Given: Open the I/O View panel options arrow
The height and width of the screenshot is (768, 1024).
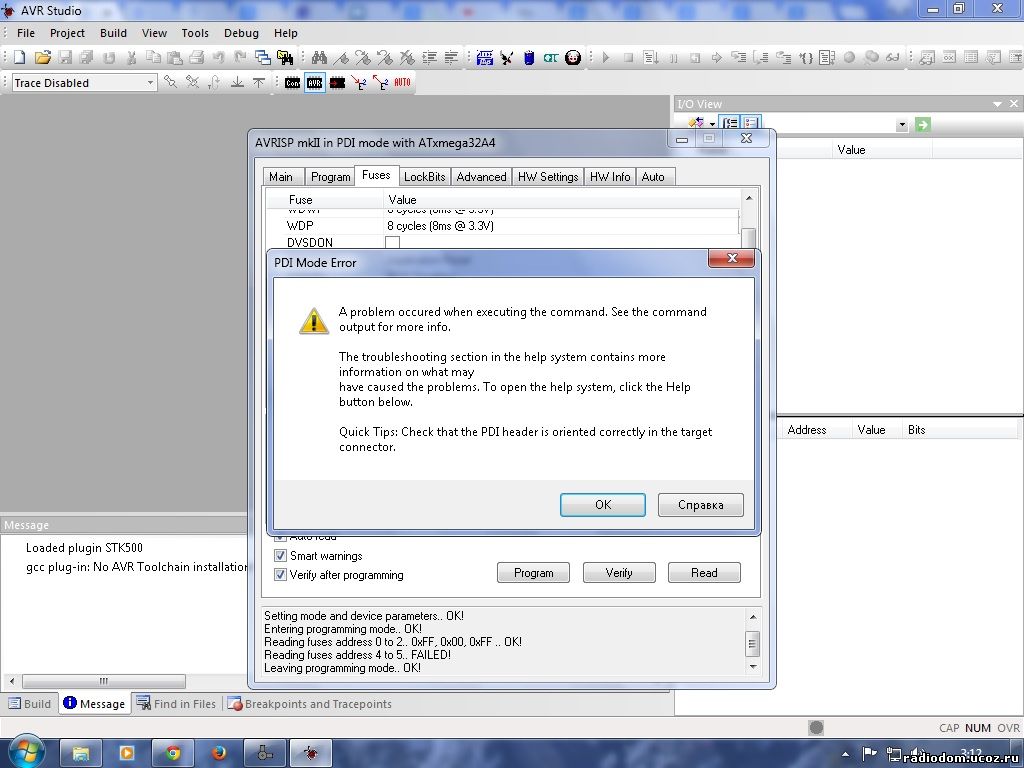Looking at the screenshot, I should pyautogui.click(x=997, y=104).
